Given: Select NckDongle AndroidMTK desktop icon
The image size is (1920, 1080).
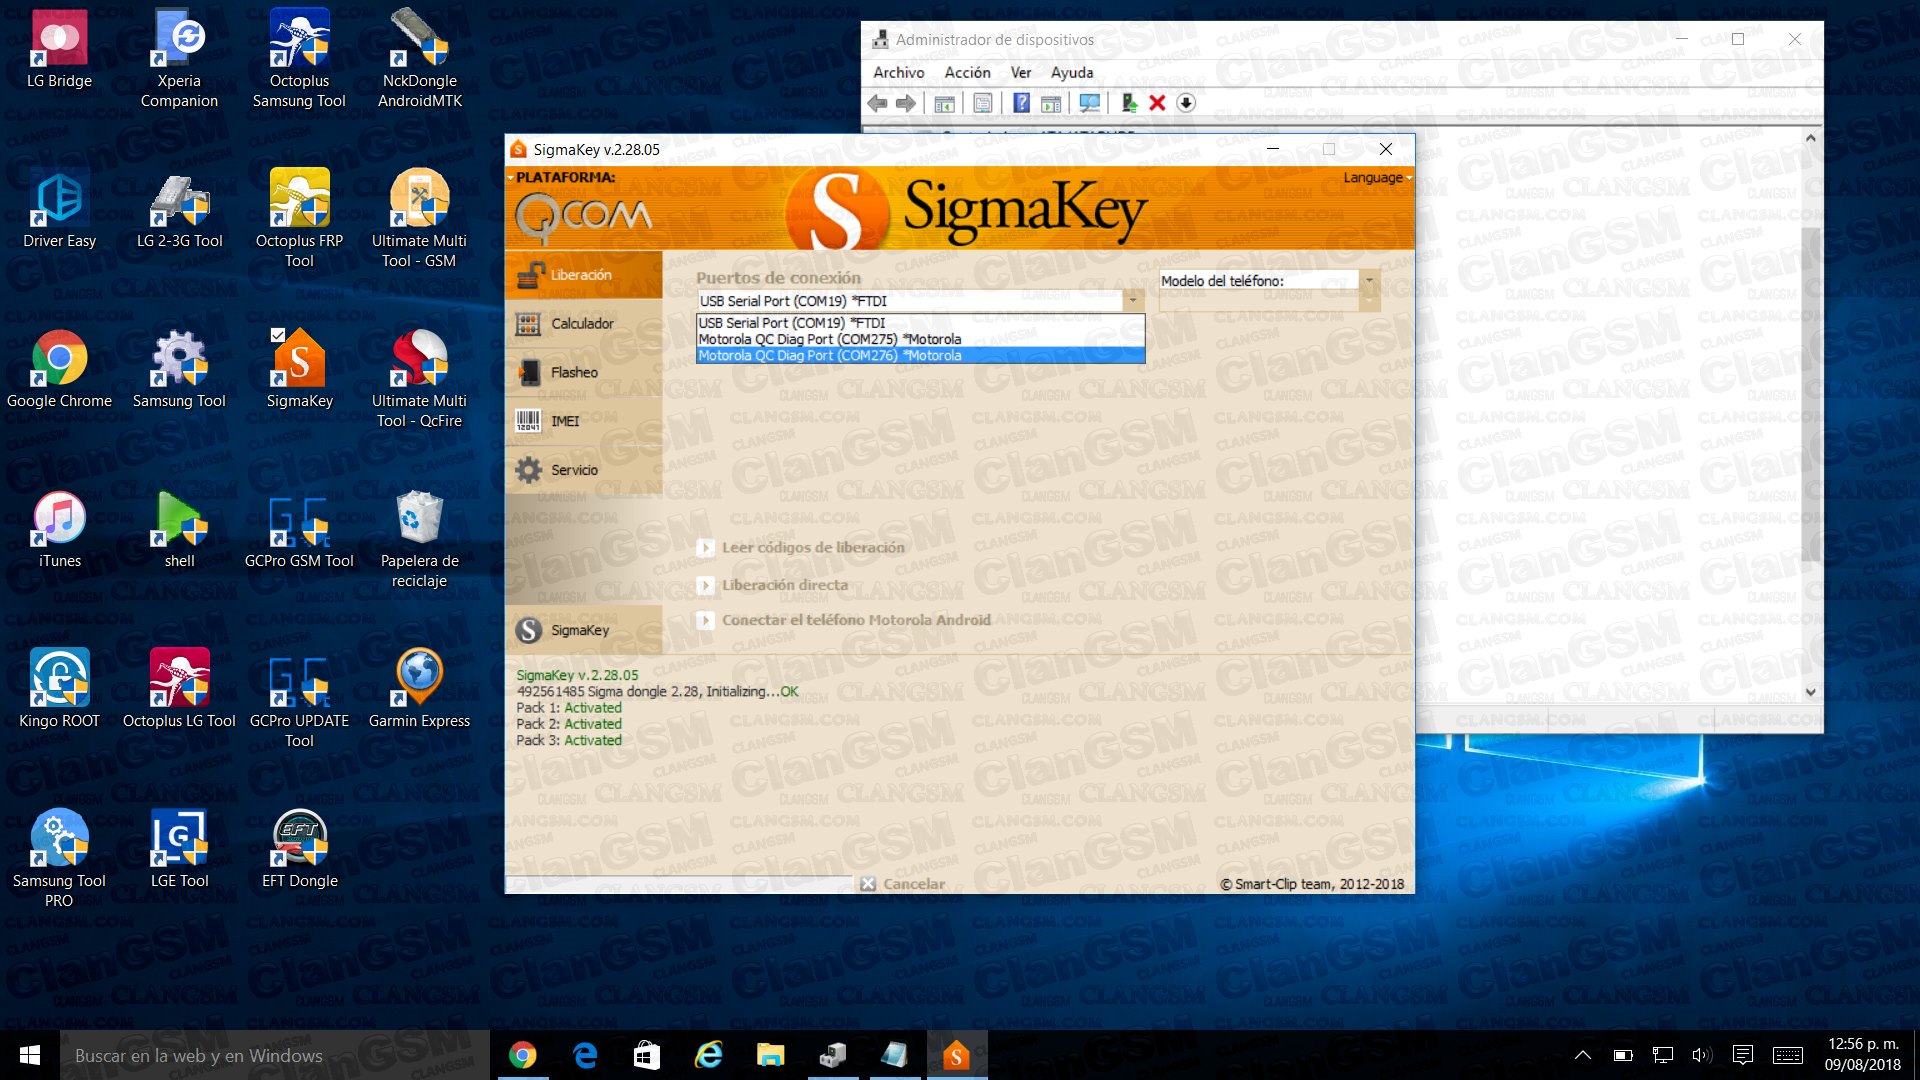Looking at the screenshot, I should point(419,60).
